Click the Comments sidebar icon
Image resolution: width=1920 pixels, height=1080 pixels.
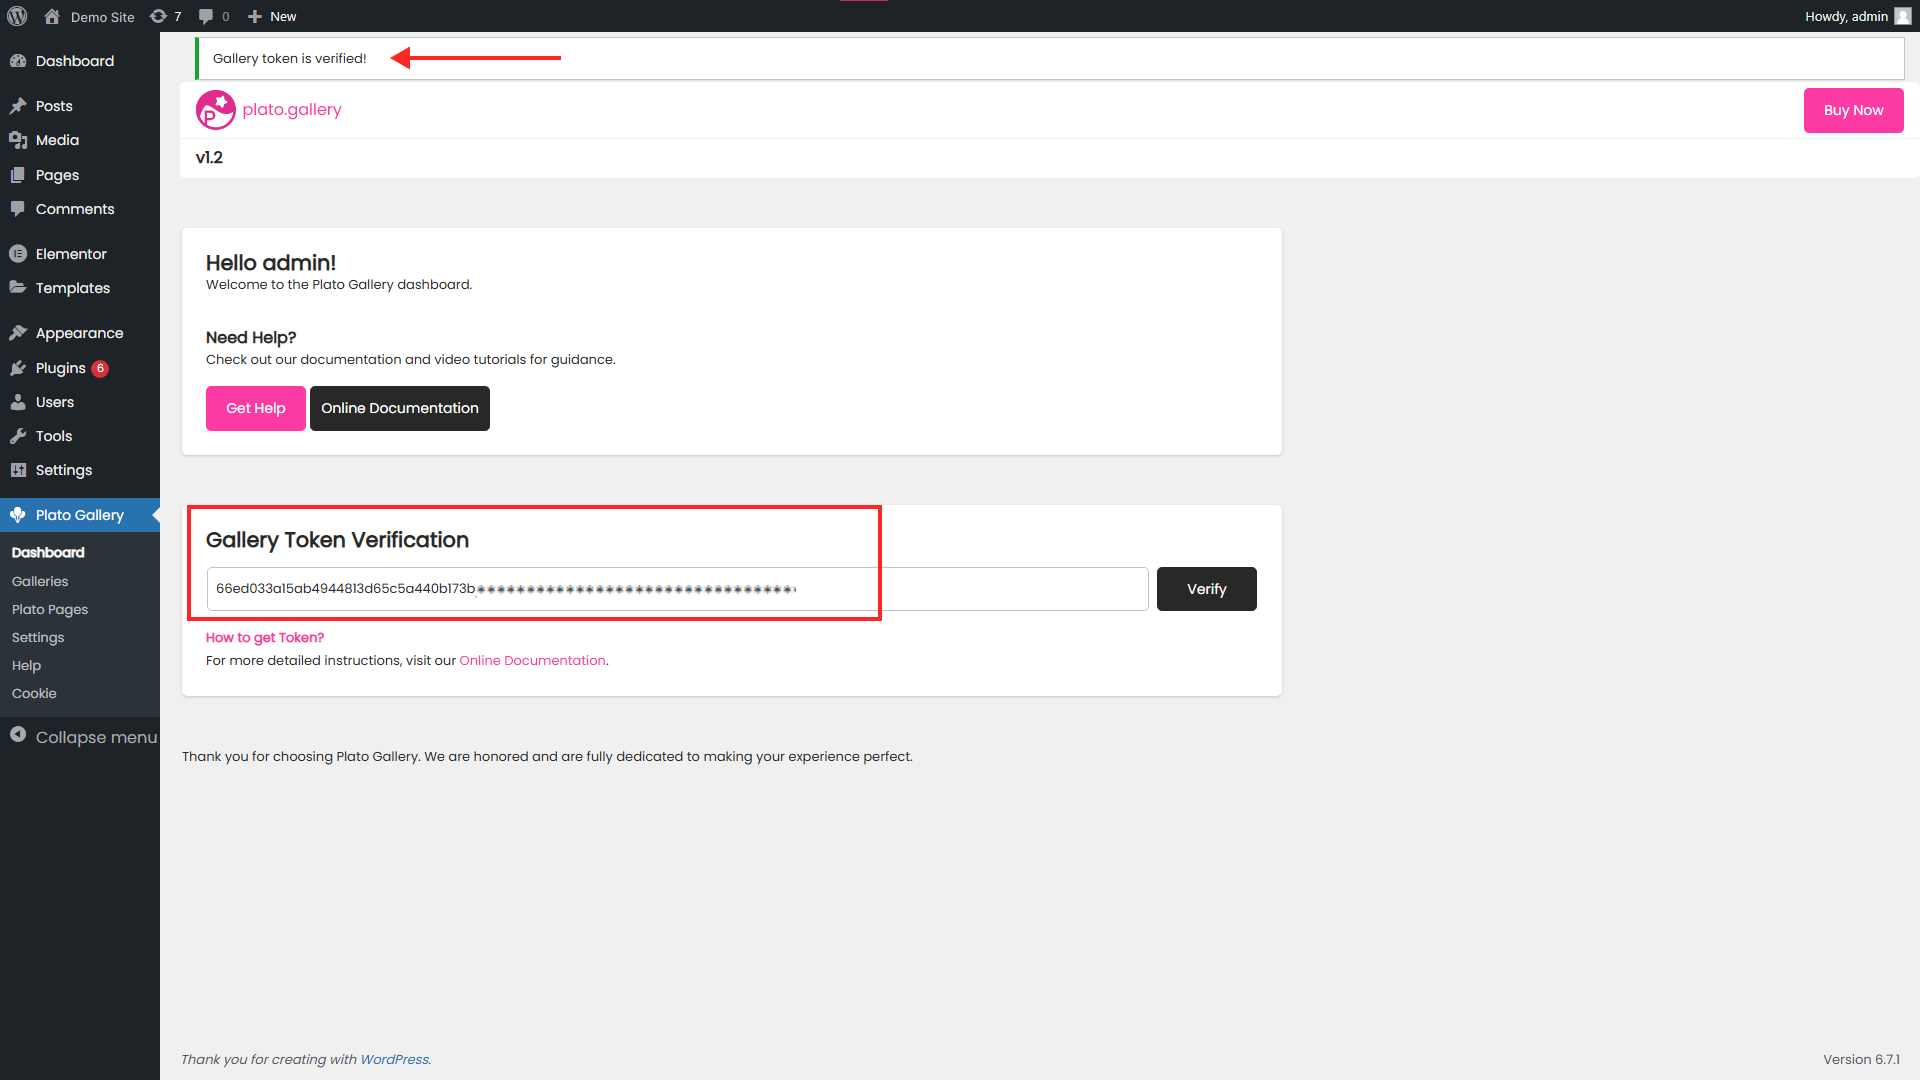tap(18, 208)
